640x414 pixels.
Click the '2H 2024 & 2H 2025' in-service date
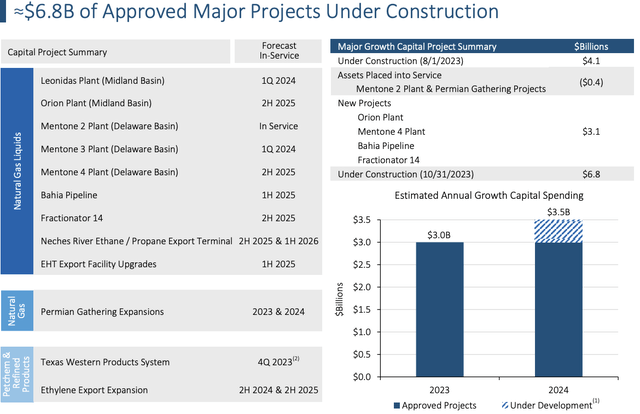coord(278,390)
